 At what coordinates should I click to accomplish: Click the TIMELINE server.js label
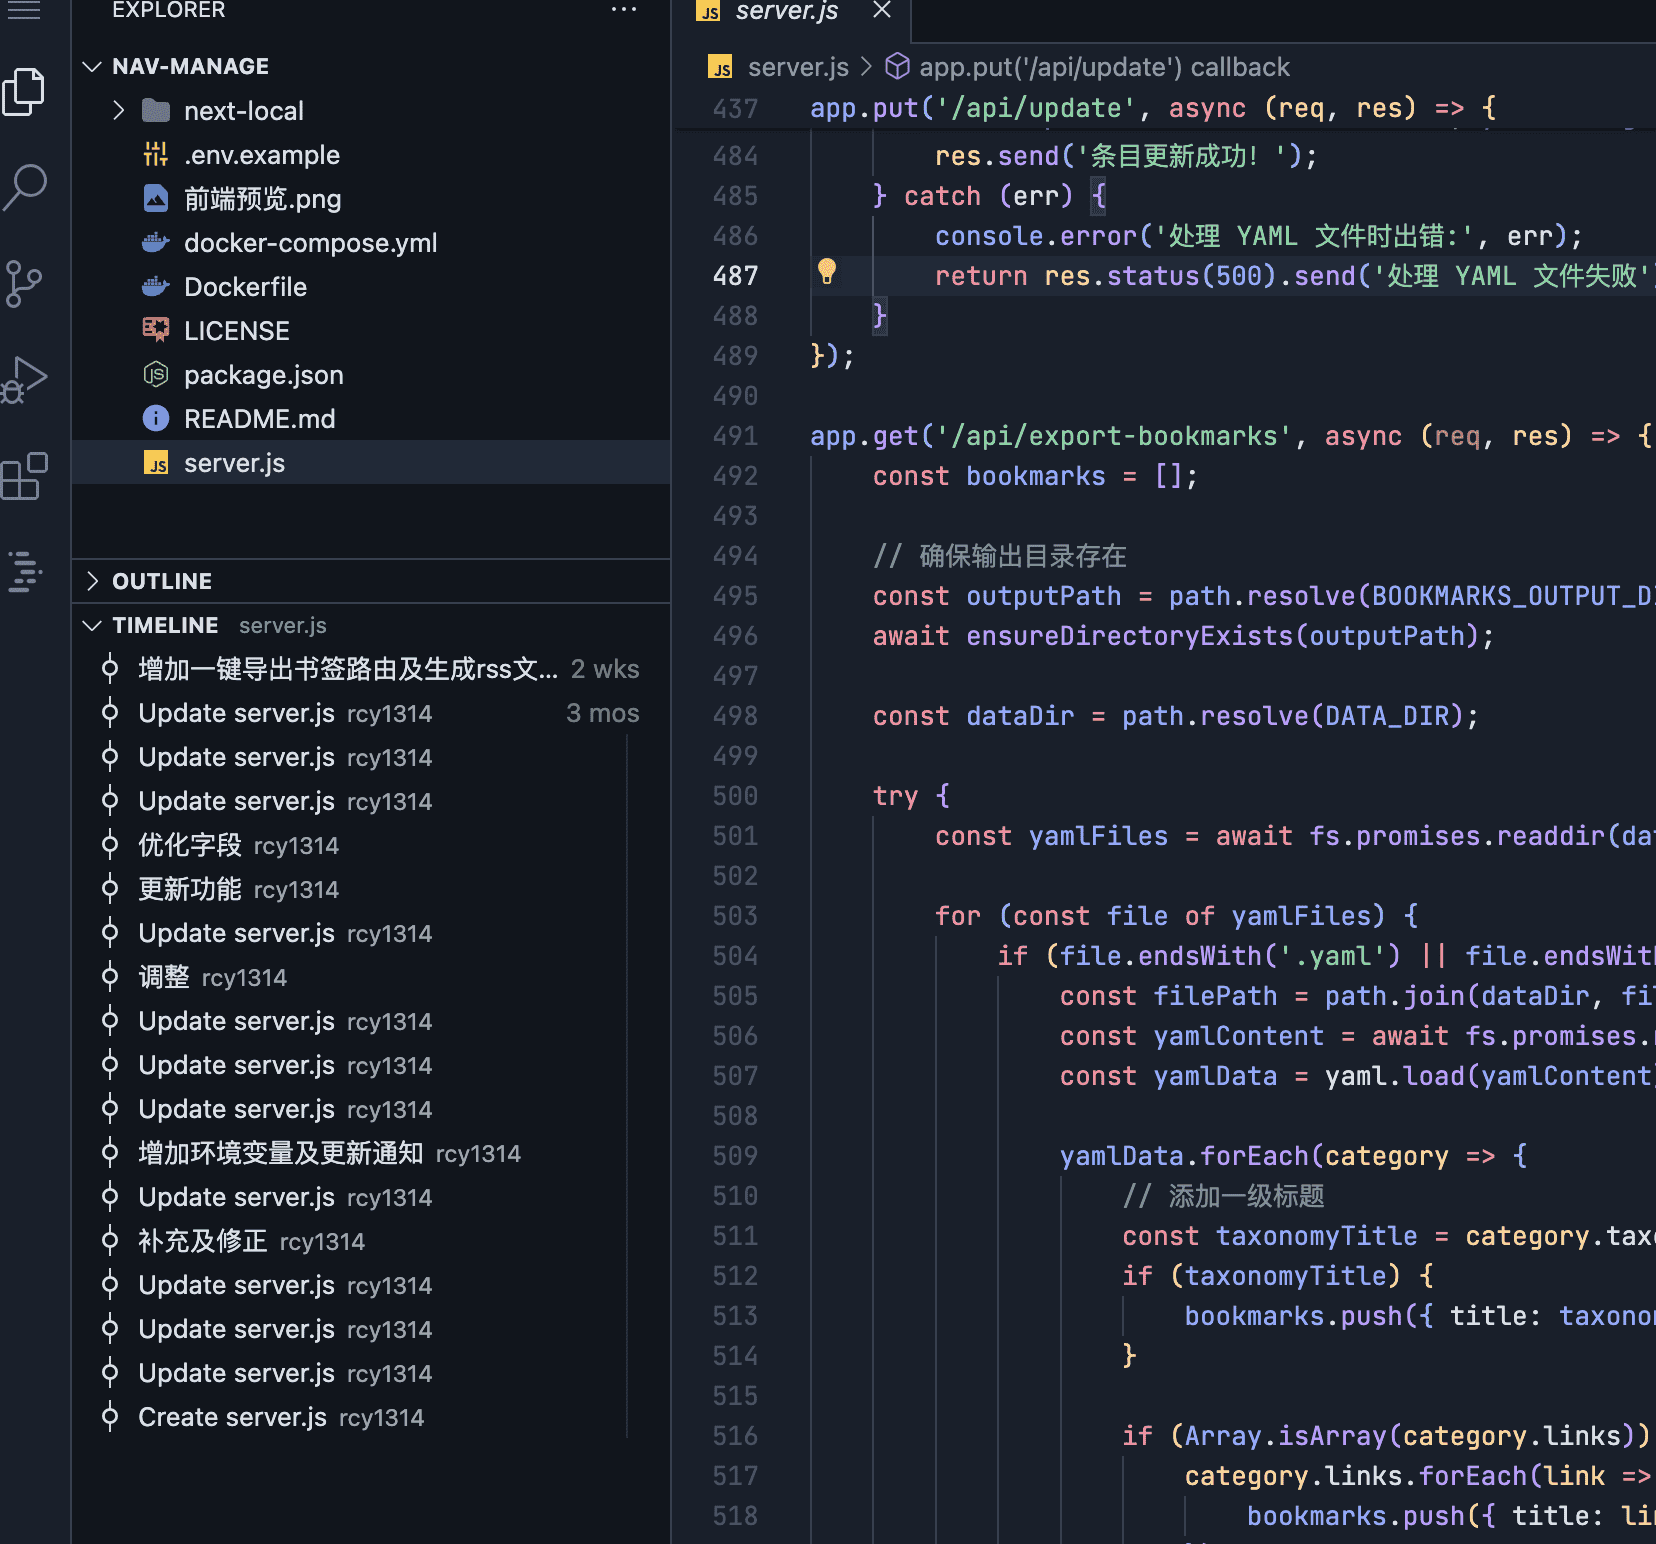[x=282, y=625]
